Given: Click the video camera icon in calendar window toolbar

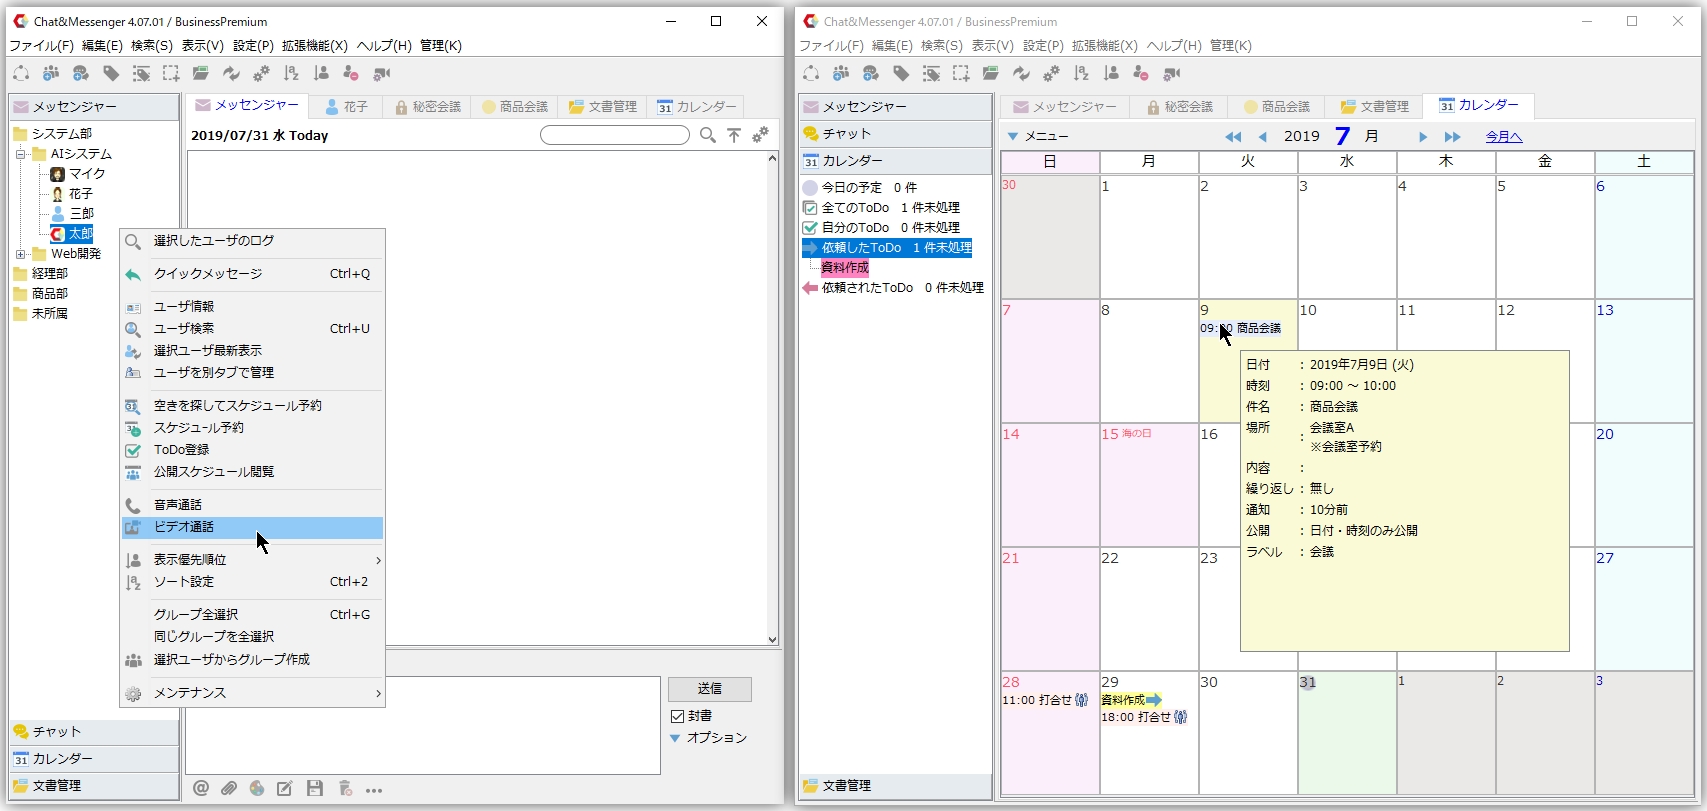Looking at the screenshot, I should (1172, 73).
